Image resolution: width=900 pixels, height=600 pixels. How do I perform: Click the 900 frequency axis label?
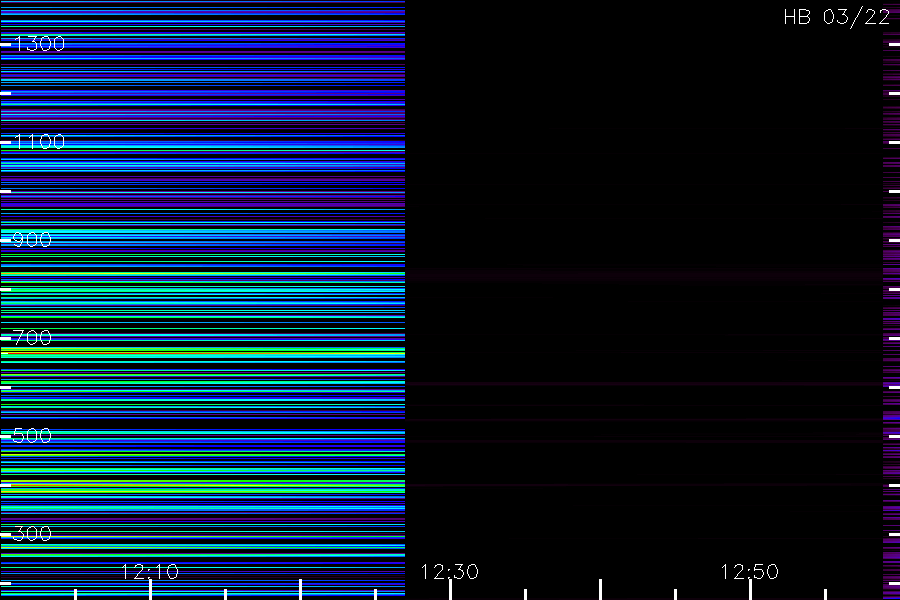(32, 240)
